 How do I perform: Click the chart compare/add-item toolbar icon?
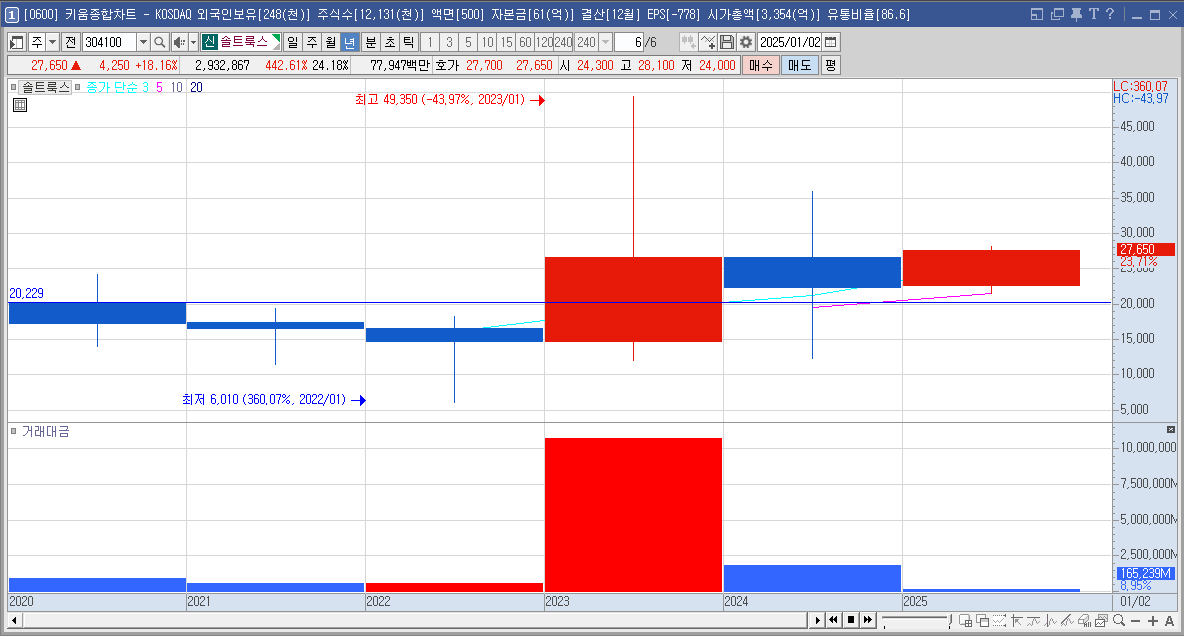click(x=688, y=42)
